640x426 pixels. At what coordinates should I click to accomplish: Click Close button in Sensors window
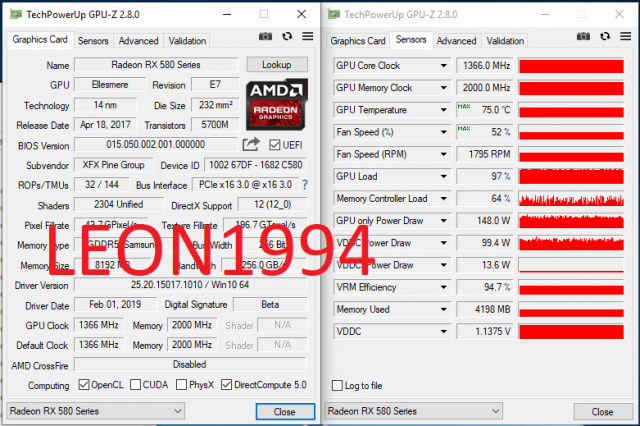603,412
